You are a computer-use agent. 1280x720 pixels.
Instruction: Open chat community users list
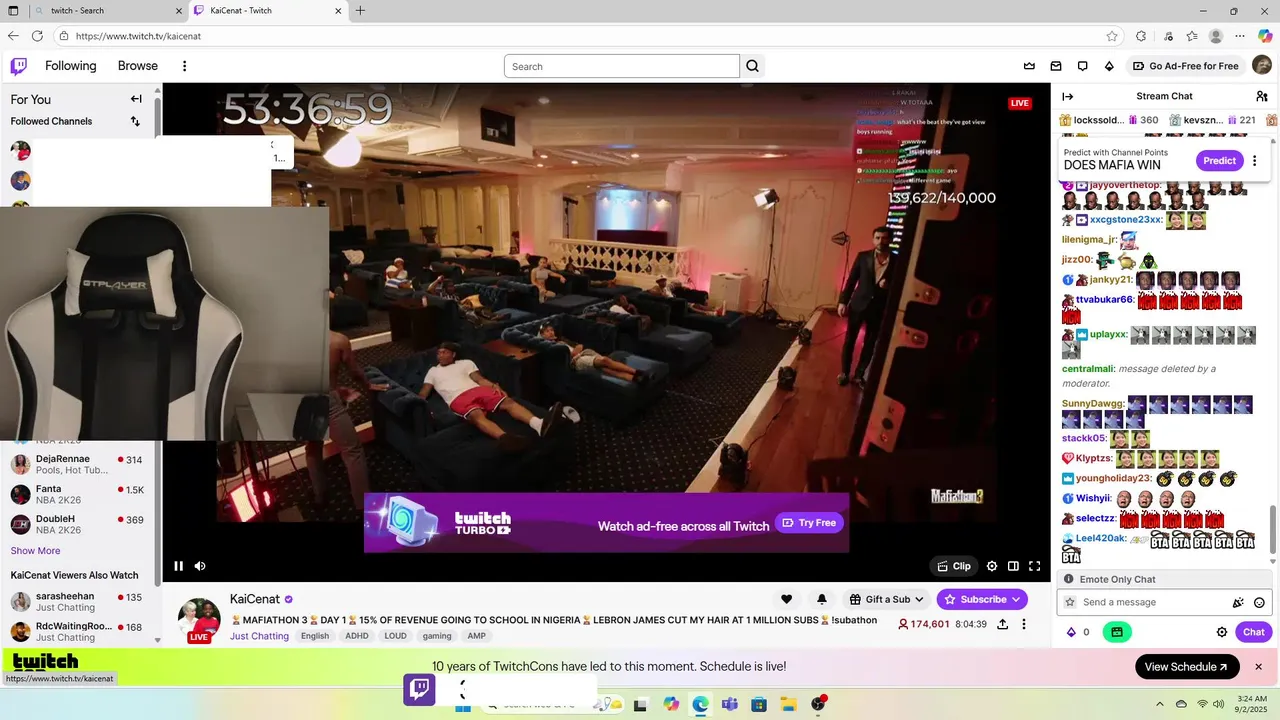[1262, 96]
